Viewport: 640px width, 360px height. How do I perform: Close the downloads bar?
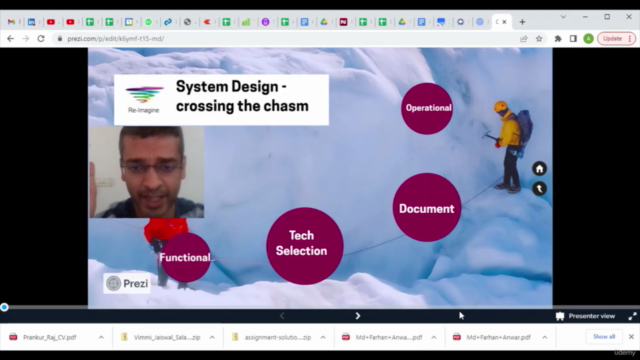click(x=631, y=337)
